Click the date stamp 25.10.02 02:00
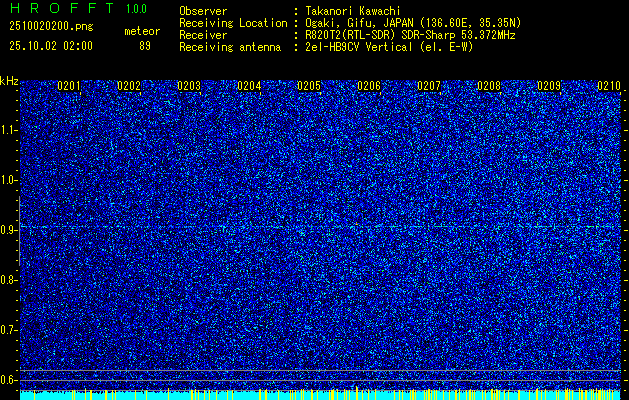 pos(51,46)
